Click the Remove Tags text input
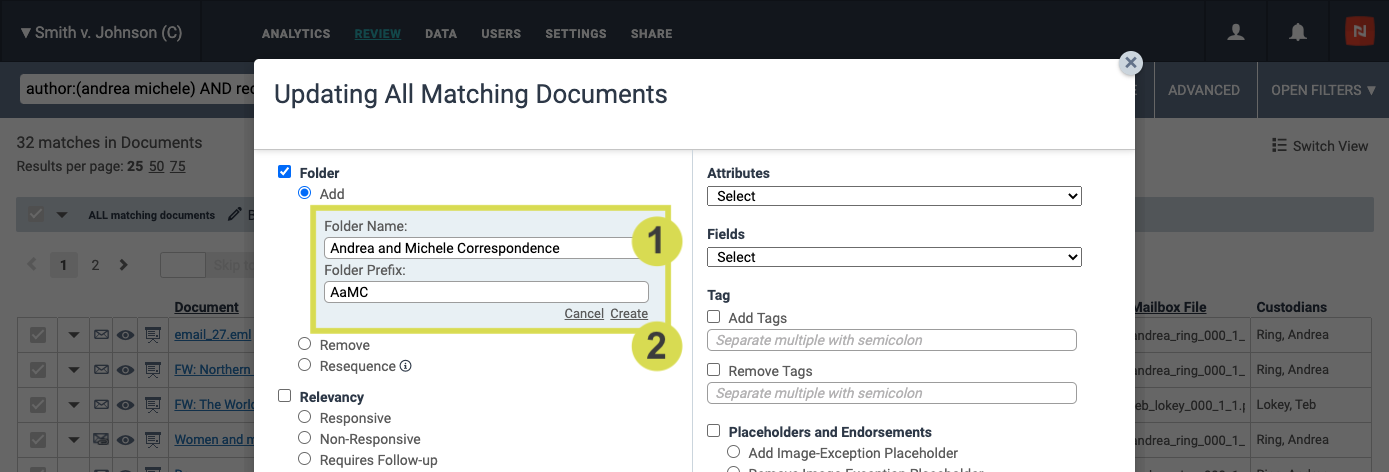This screenshot has height=472, width=1389. point(892,393)
